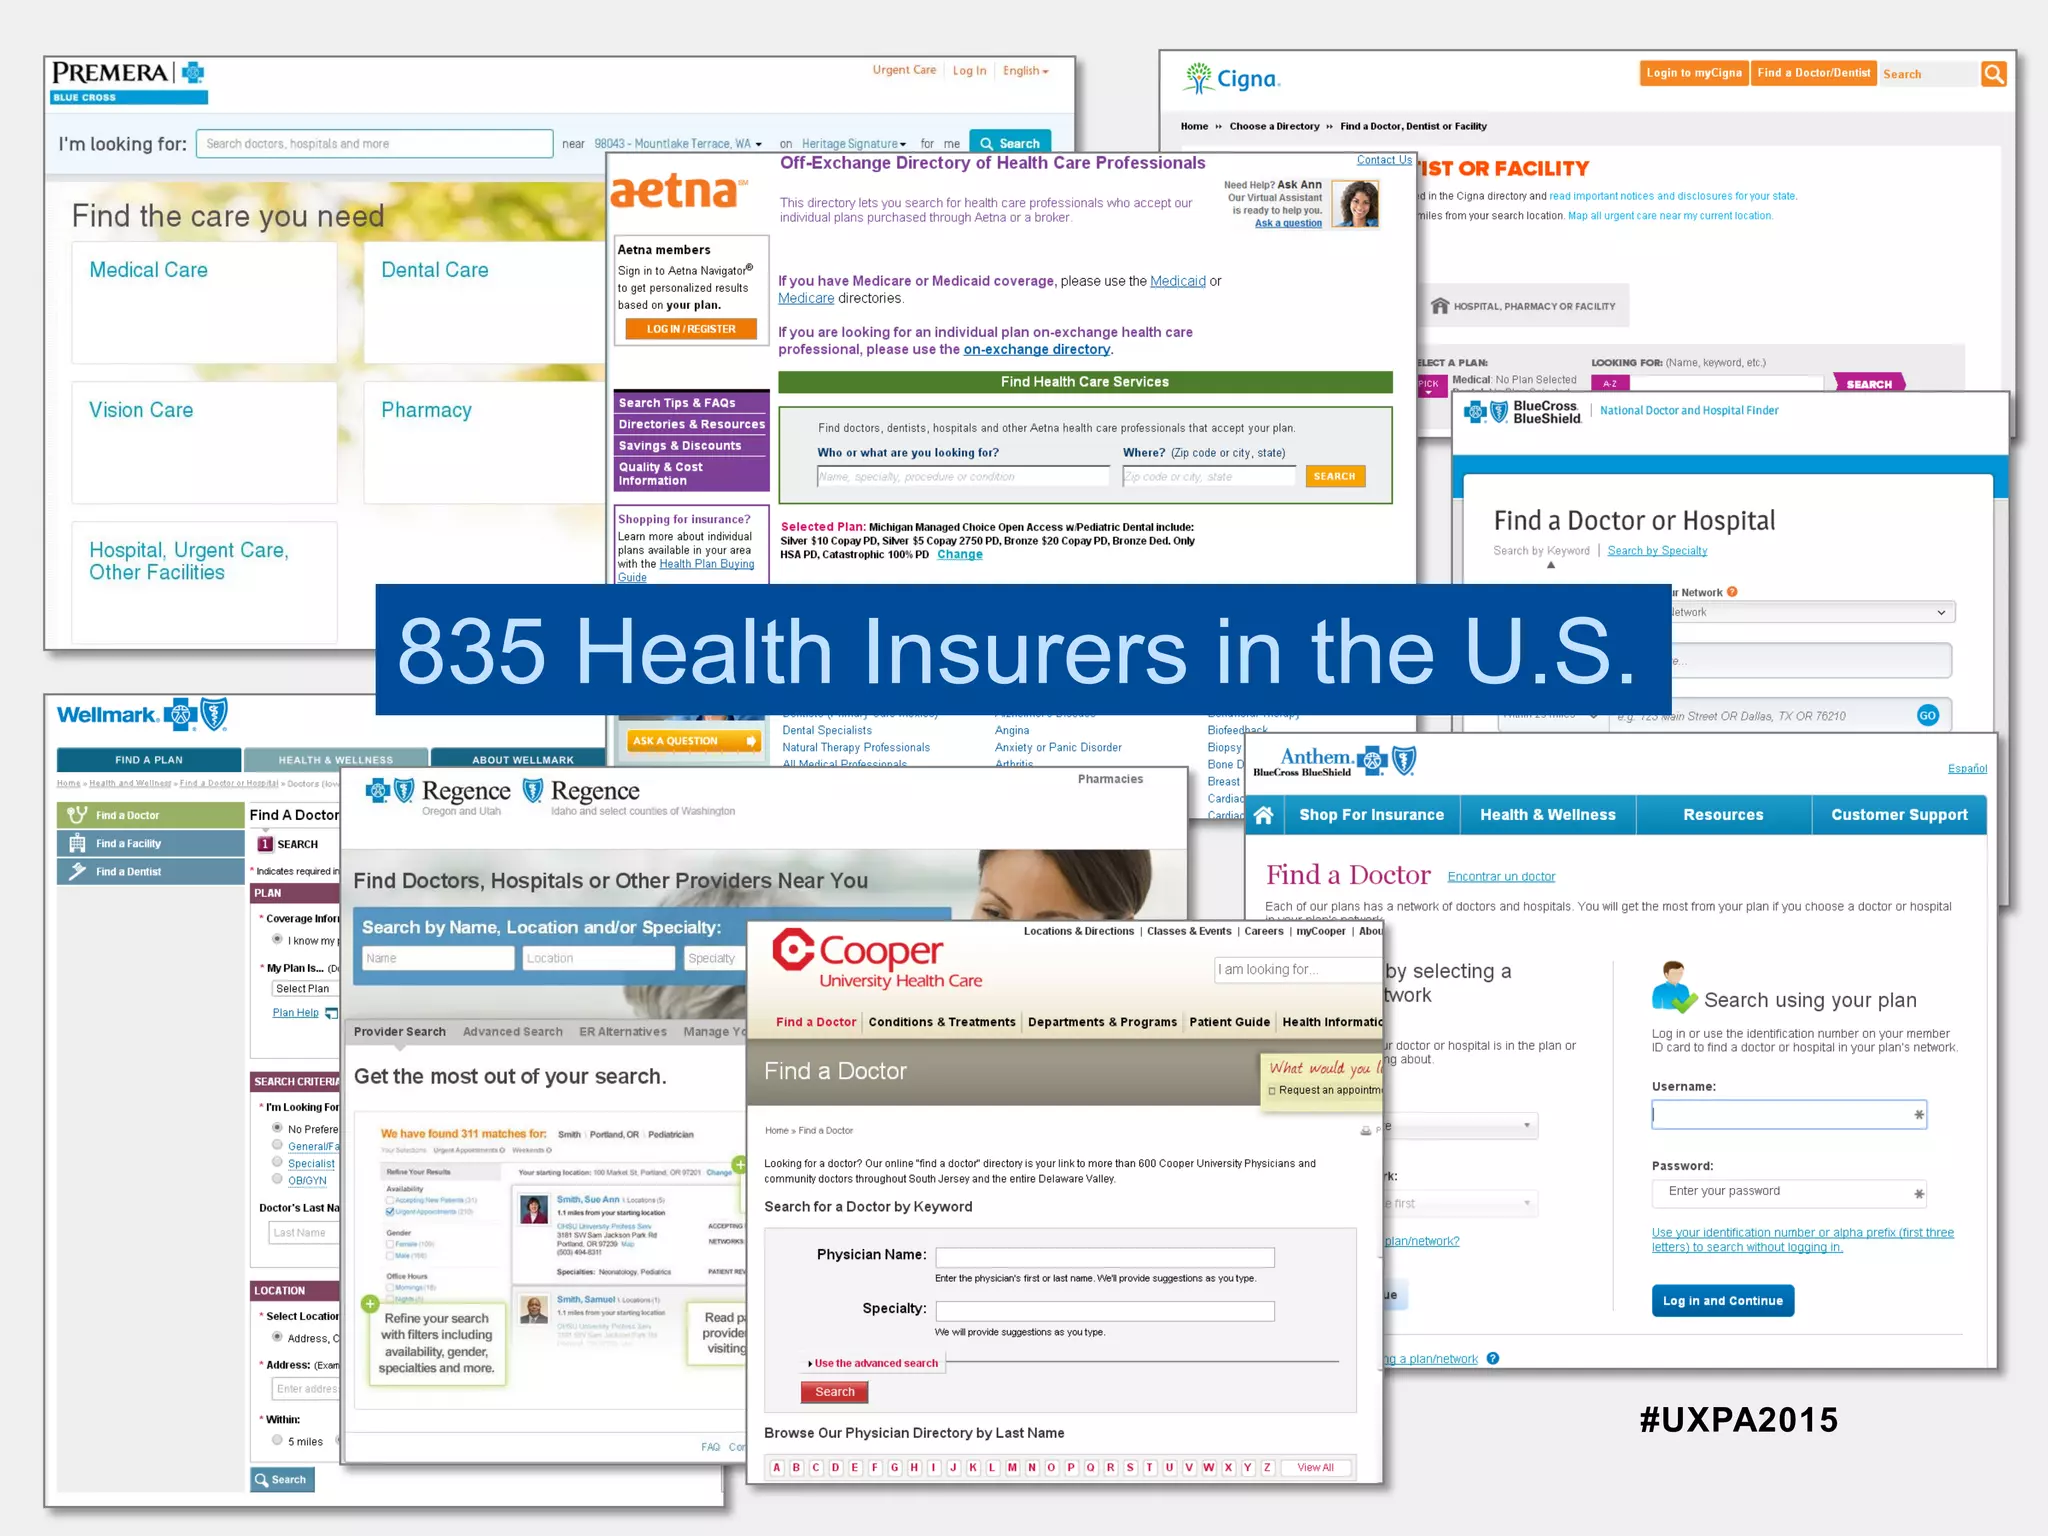Click Premera search doctors input field
Screen dimensions: 2048x1536
[374, 144]
